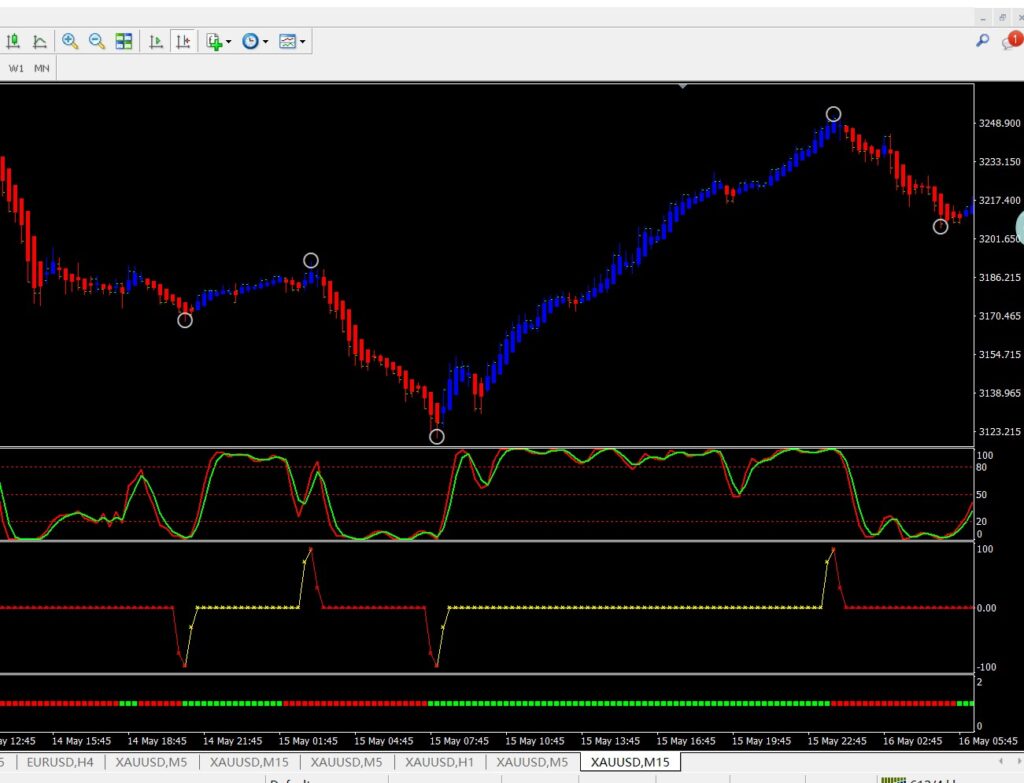This screenshot has height=783, width=1024.
Task: Click the 15 May 01:45 time label
Action: (308, 741)
